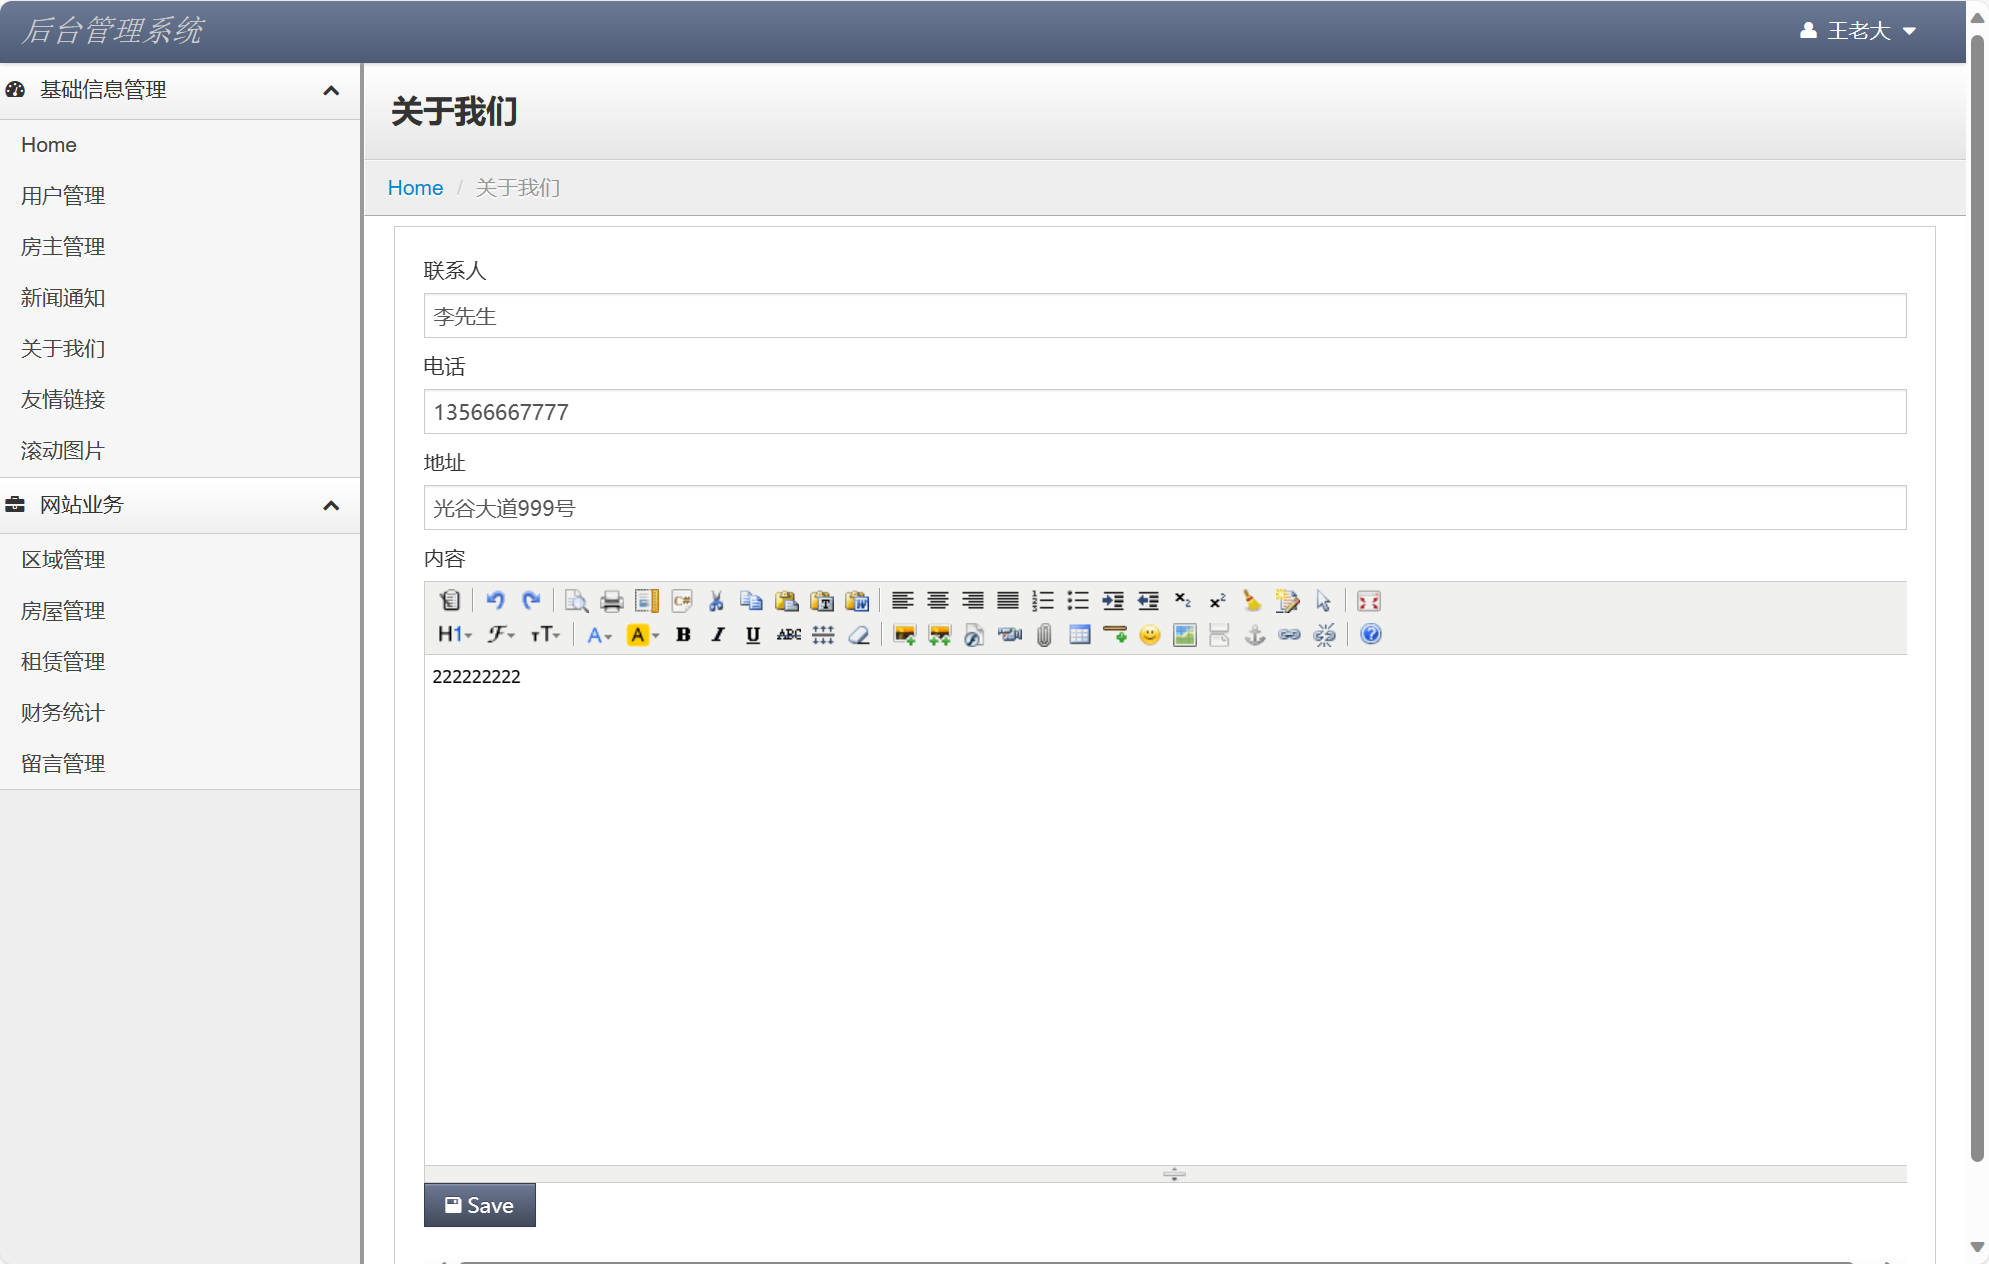Toggle bold formatting in editor
Screen dimensions: 1989x1264
pyautogui.click(x=683, y=634)
